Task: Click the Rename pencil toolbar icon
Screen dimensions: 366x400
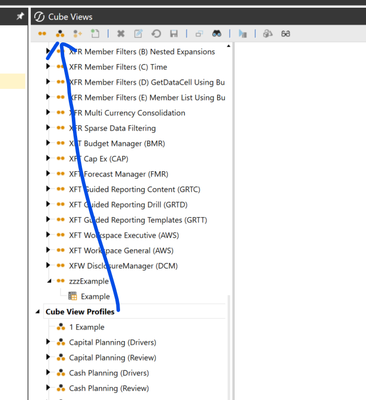Action: pos(138,34)
